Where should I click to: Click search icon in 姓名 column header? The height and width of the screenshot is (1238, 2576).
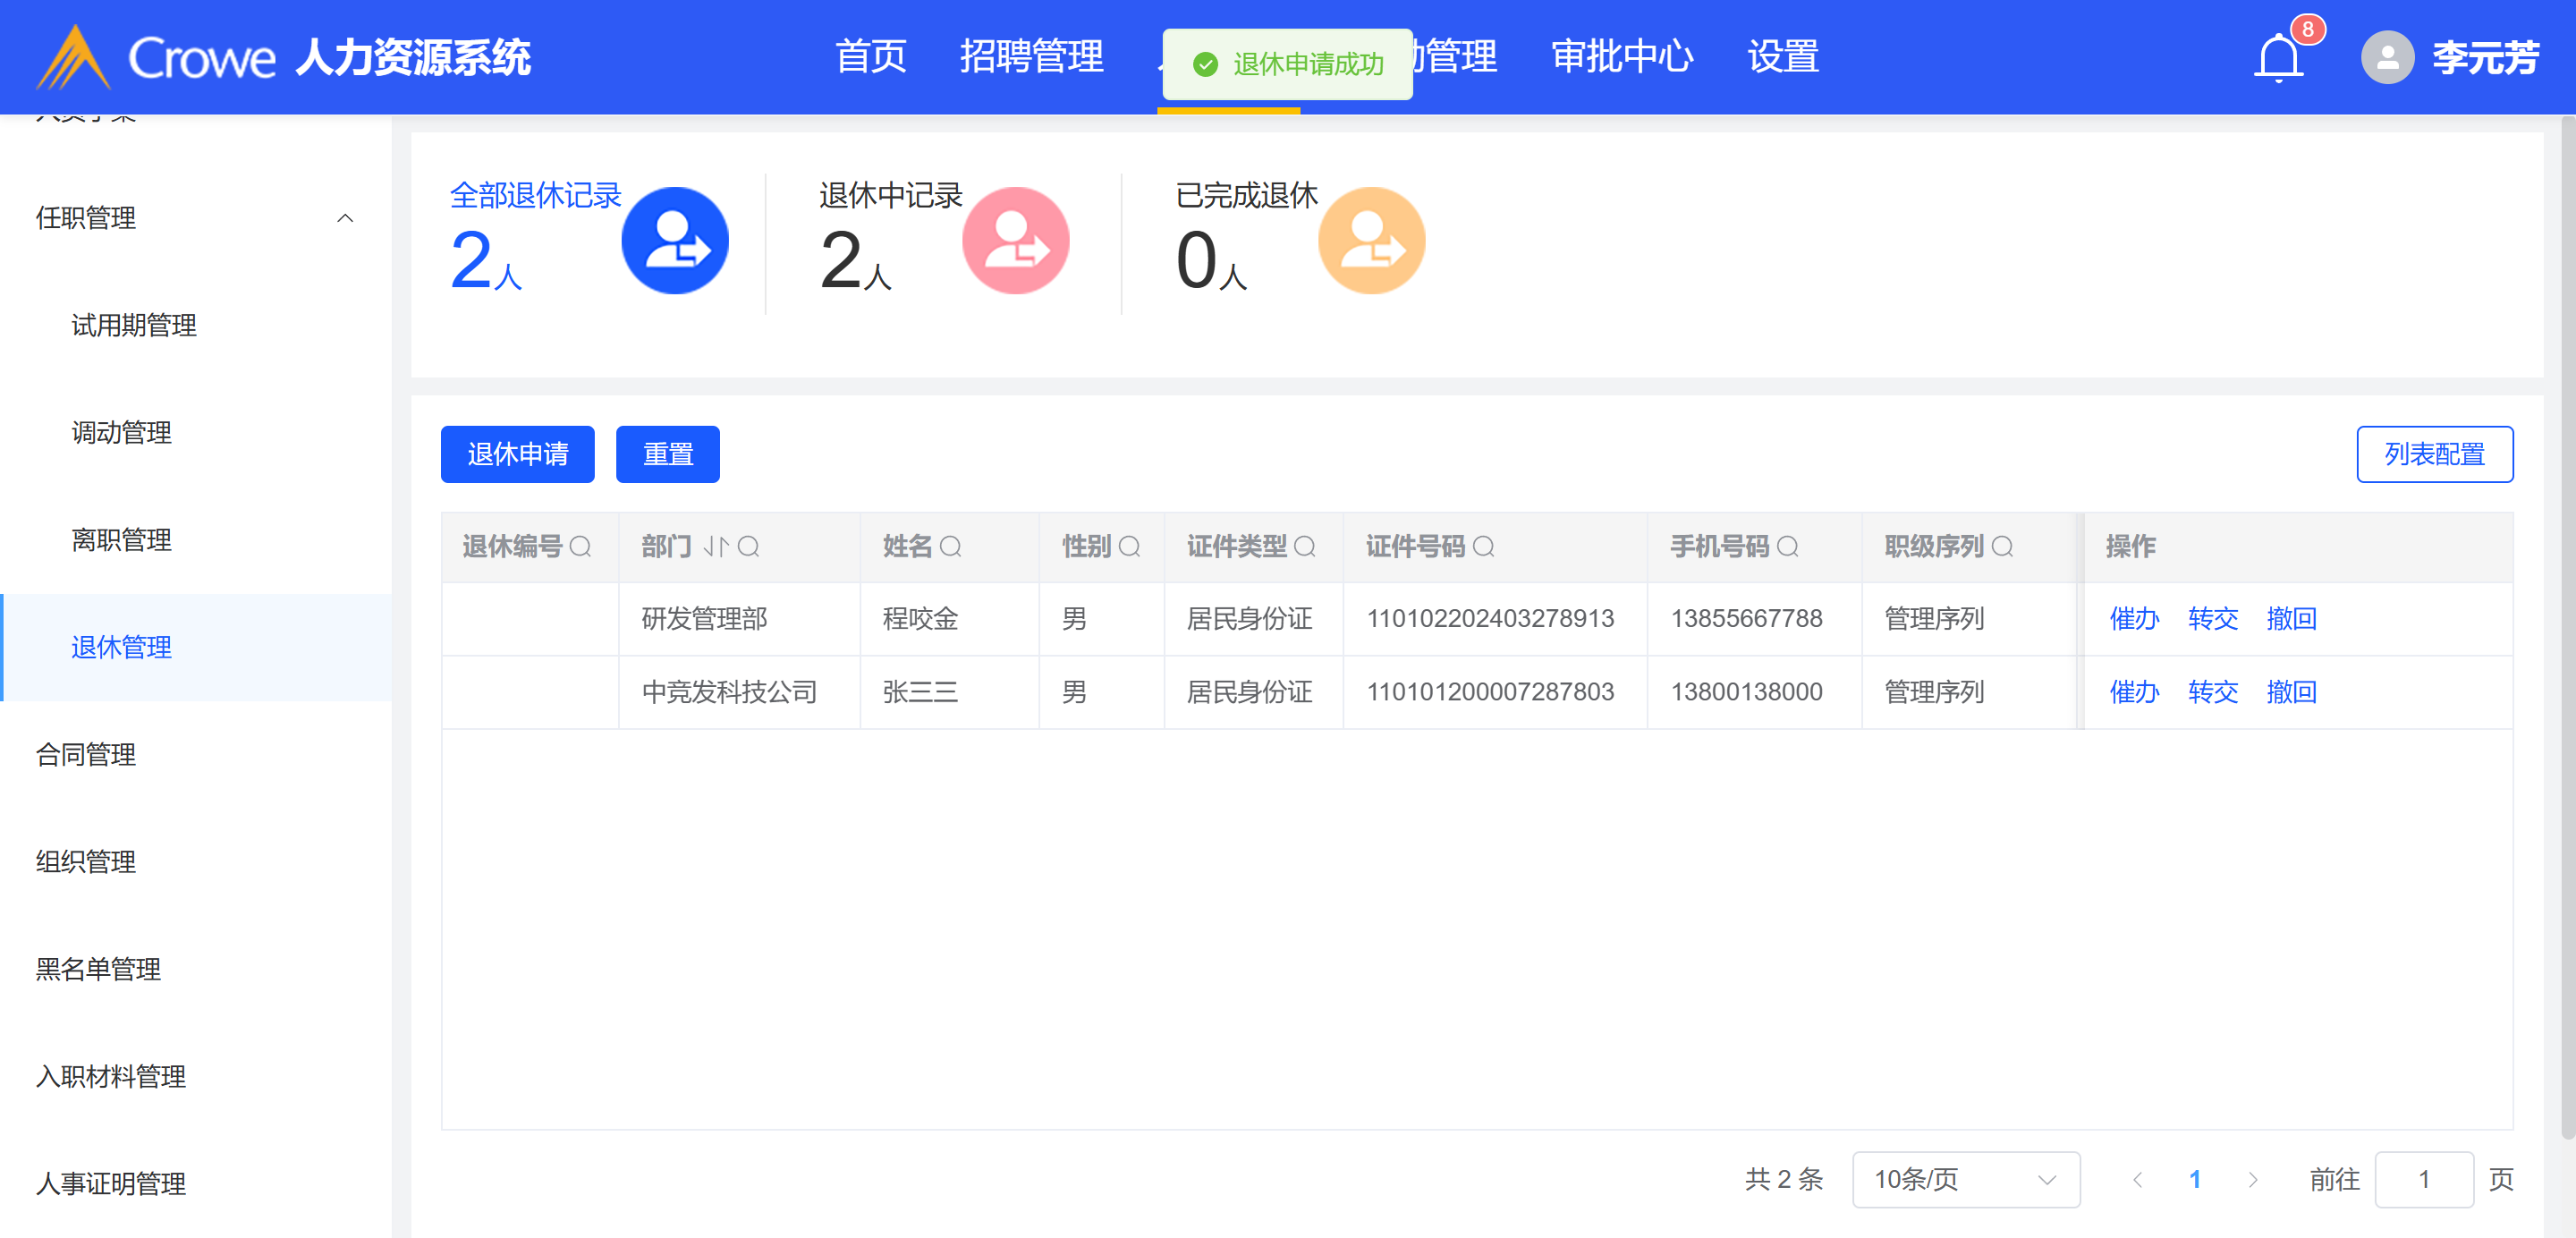pos(950,546)
